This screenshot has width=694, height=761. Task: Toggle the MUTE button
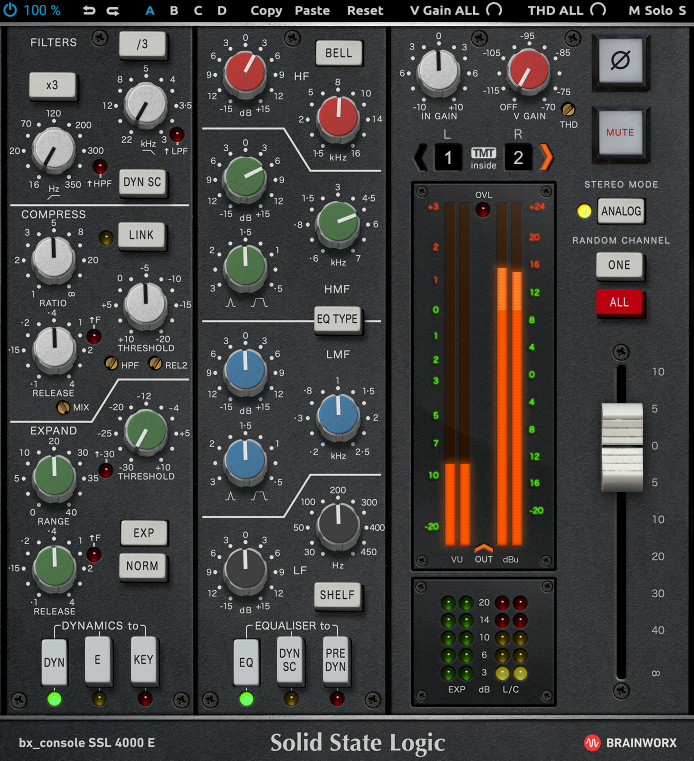(620, 132)
